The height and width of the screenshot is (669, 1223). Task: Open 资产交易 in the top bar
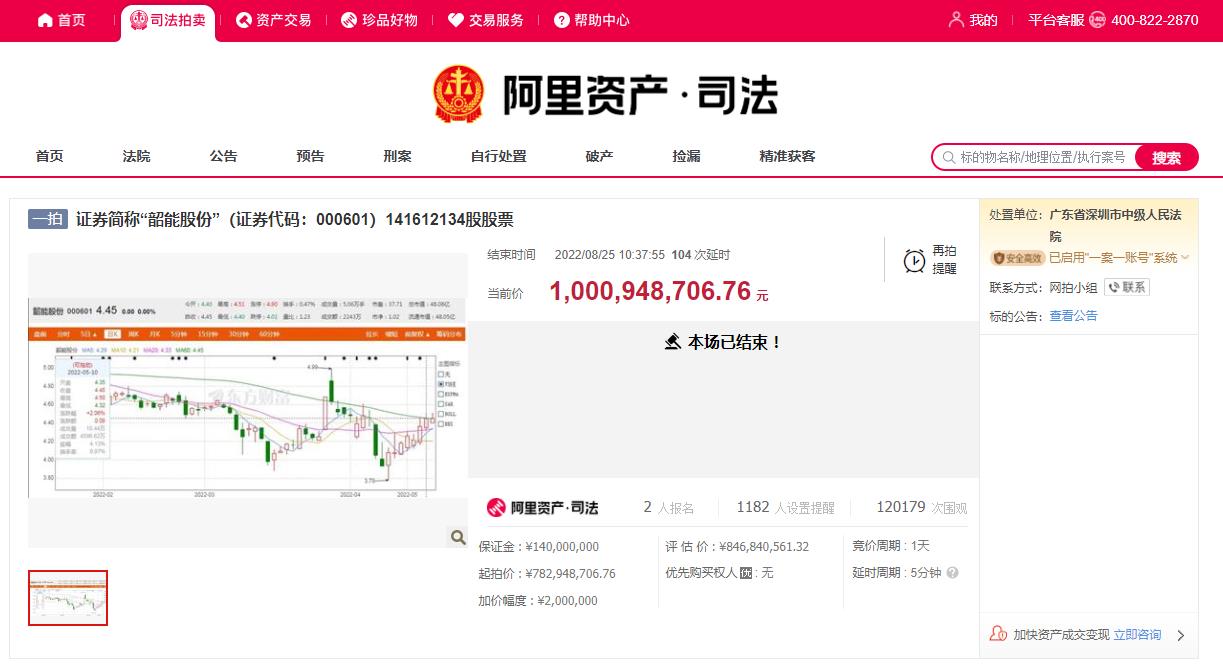(x=273, y=20)
